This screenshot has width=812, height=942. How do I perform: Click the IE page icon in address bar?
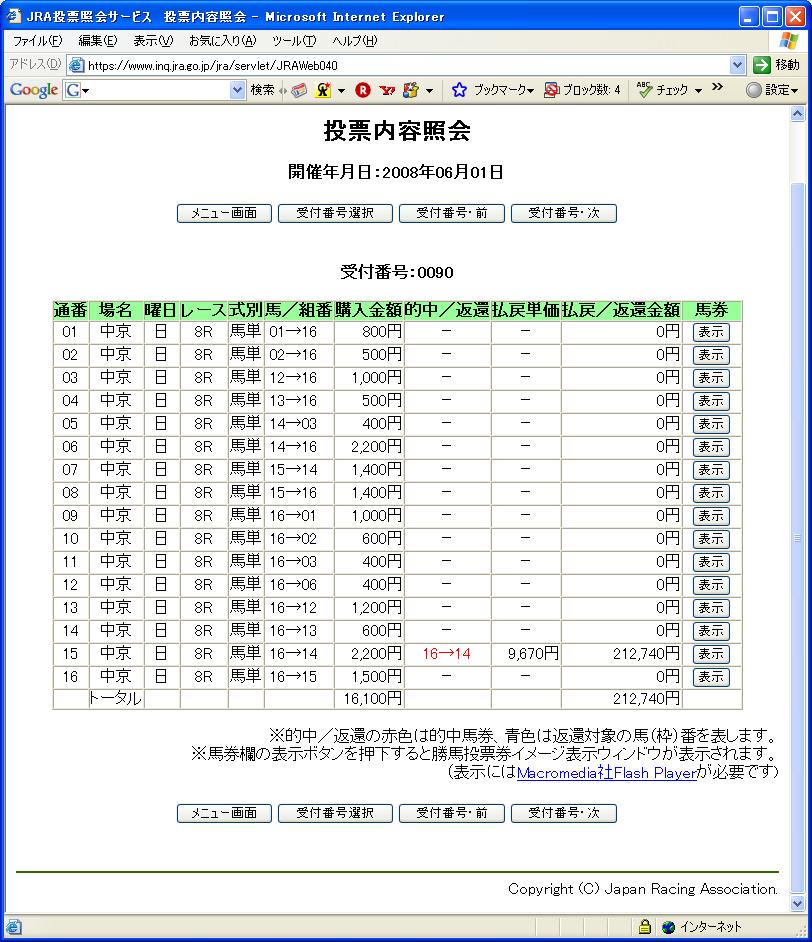tap(76, 65)
